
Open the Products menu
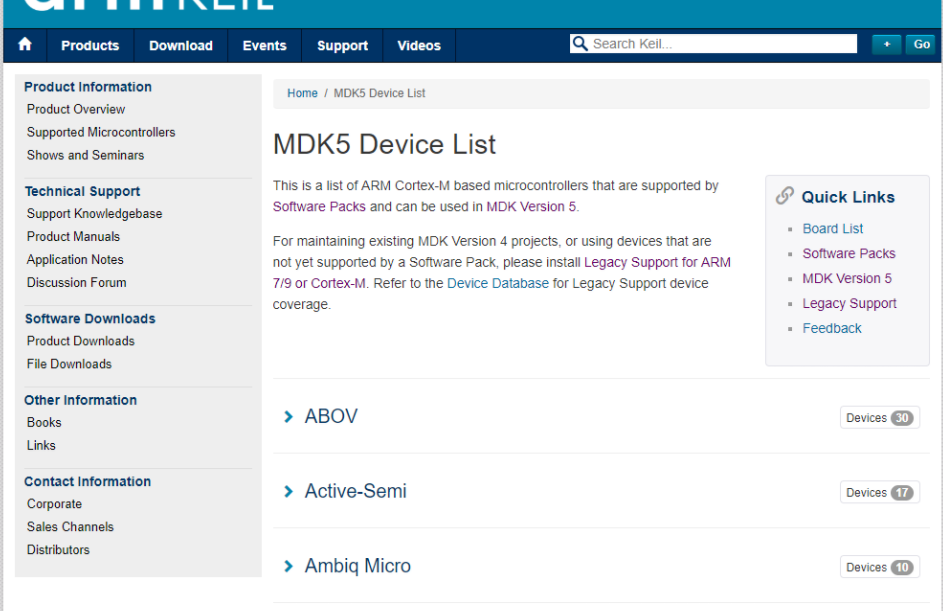pyautogui.click(x=90, y=46)
